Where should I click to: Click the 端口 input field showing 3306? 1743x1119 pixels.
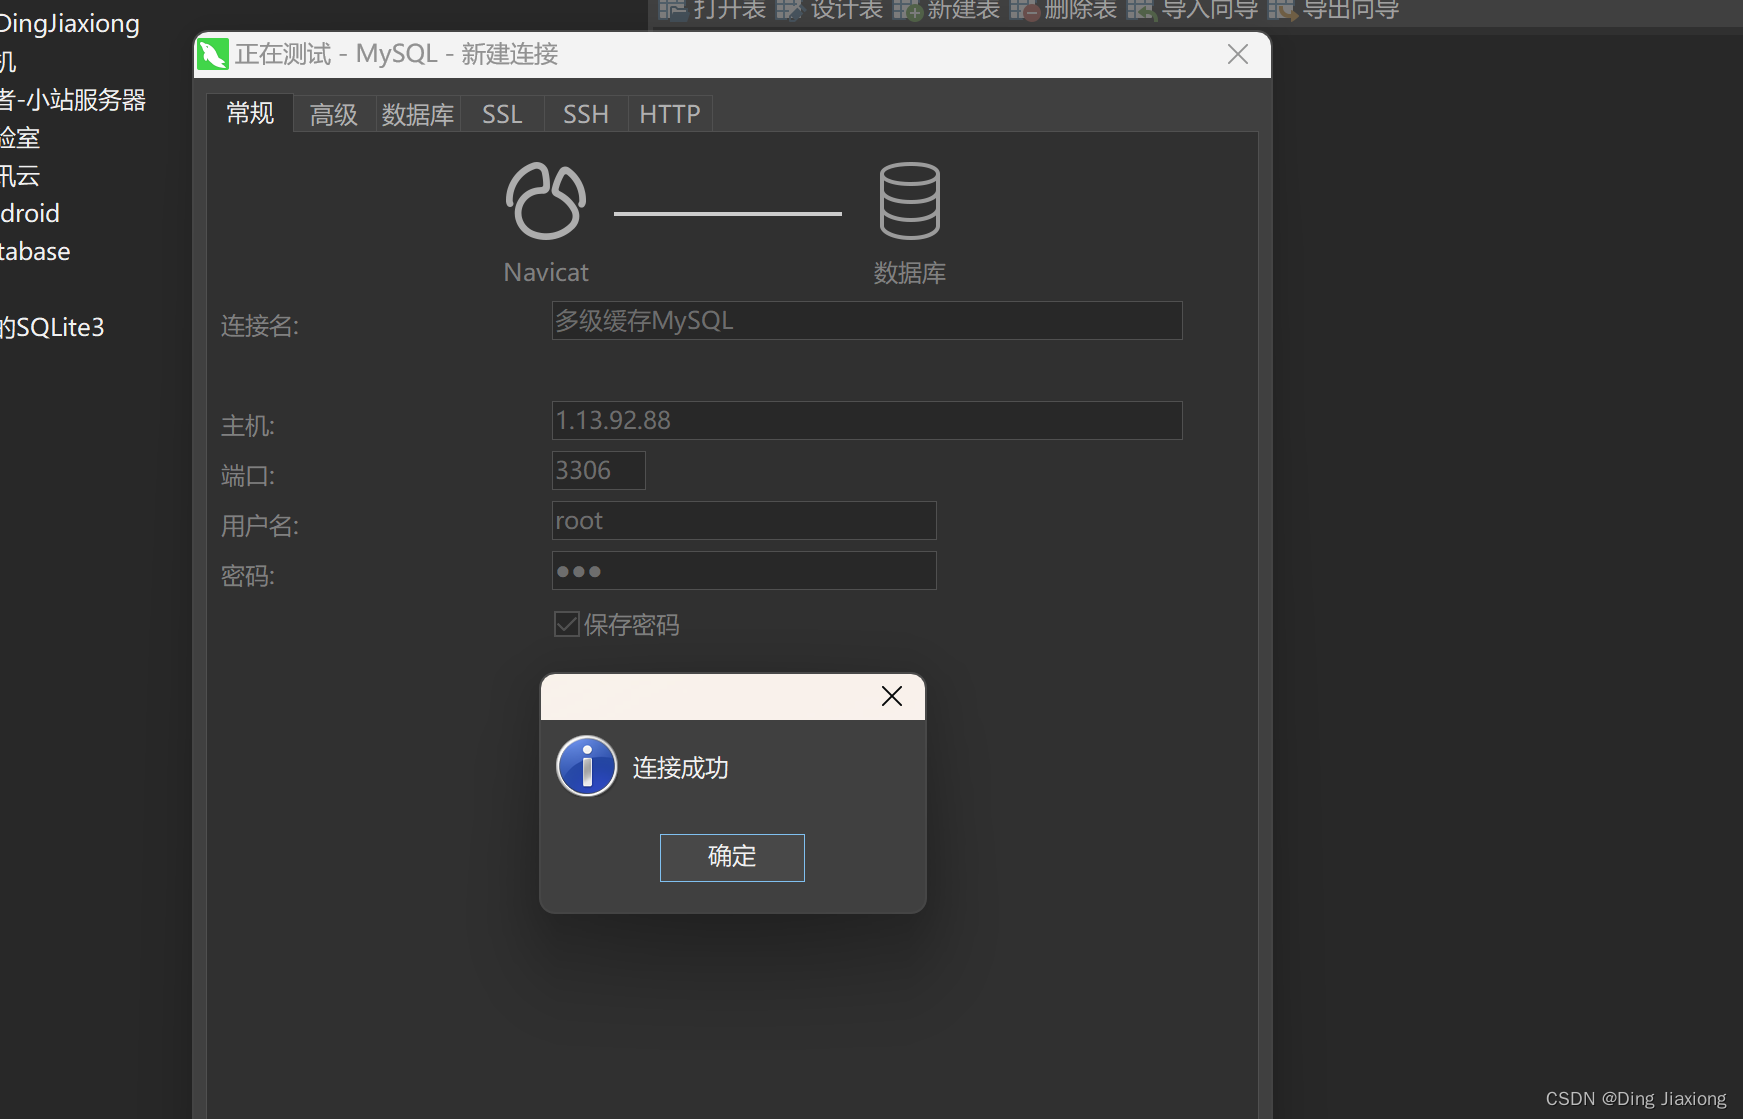click(x=599, y=471)
